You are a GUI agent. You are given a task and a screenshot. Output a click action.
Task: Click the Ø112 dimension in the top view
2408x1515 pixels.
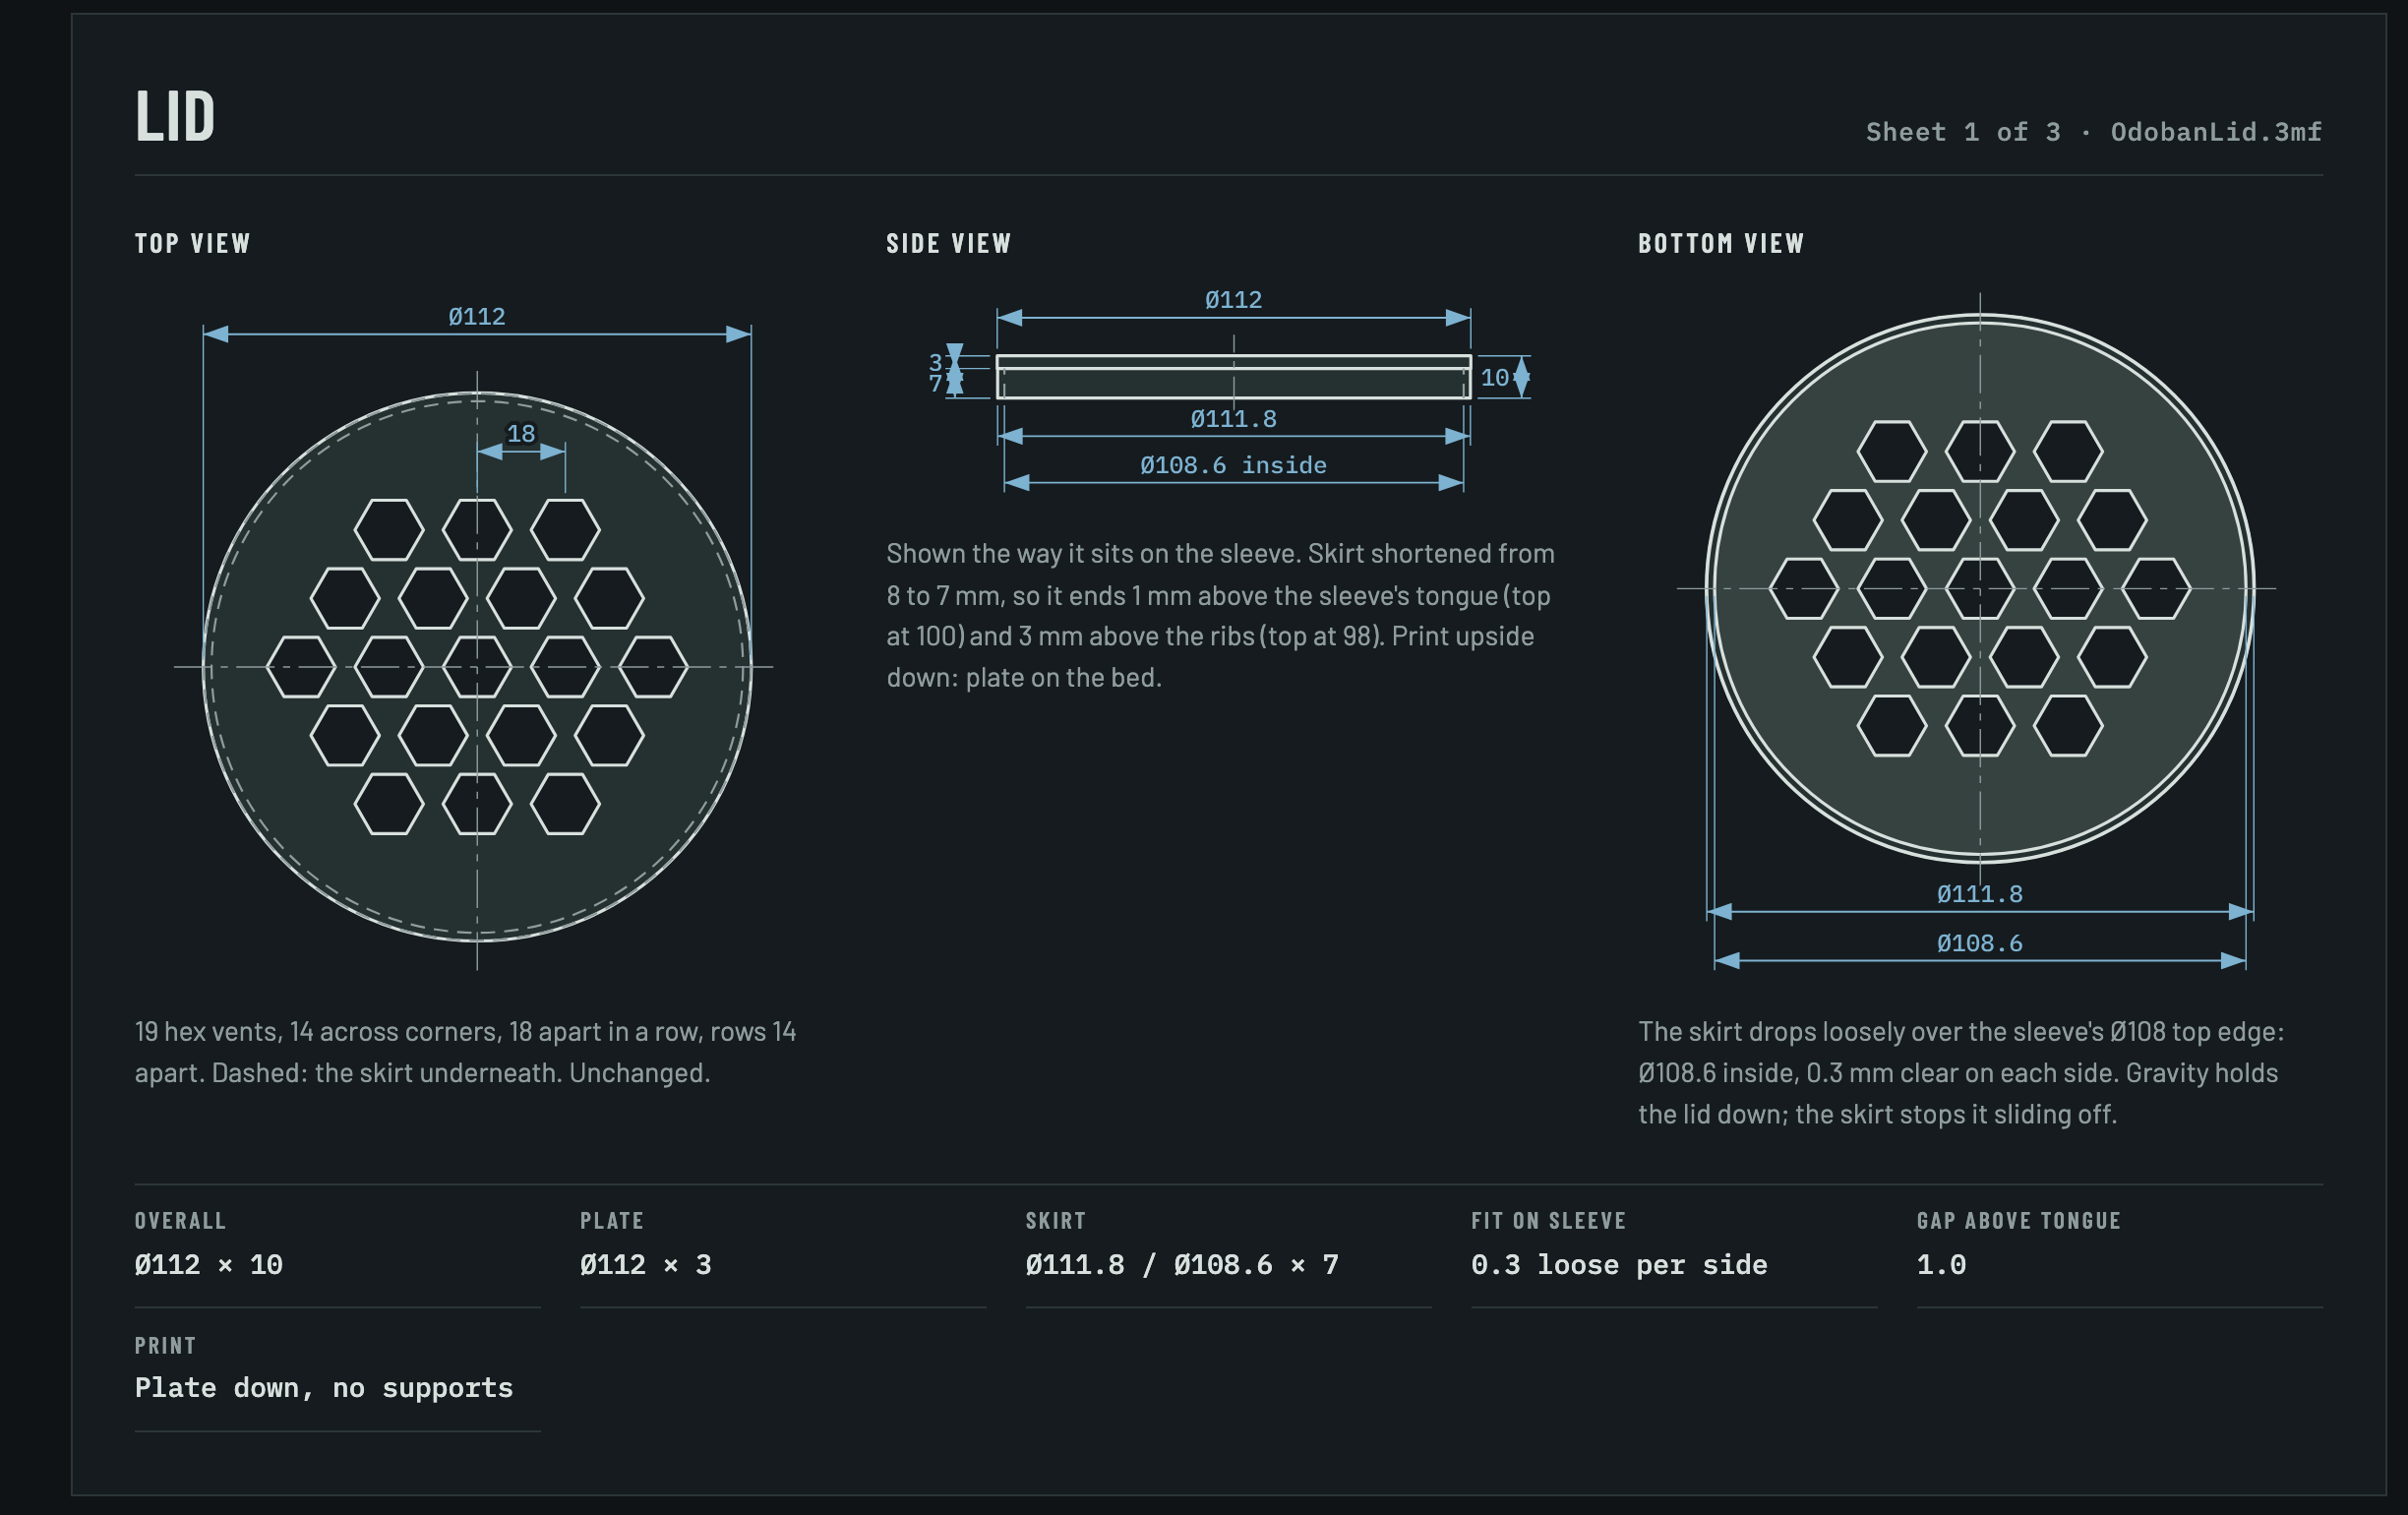(477, 317)
